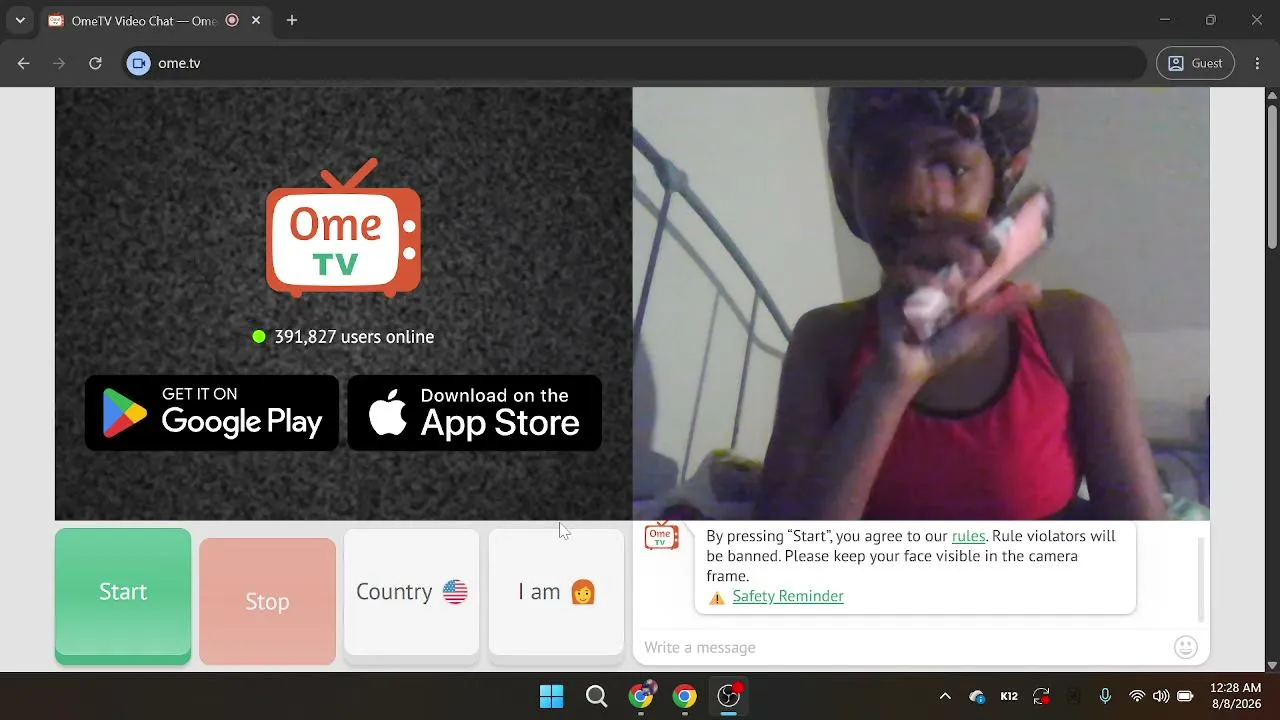
Task: Click the yellow warning triangle icon
Action: [717, 597]
